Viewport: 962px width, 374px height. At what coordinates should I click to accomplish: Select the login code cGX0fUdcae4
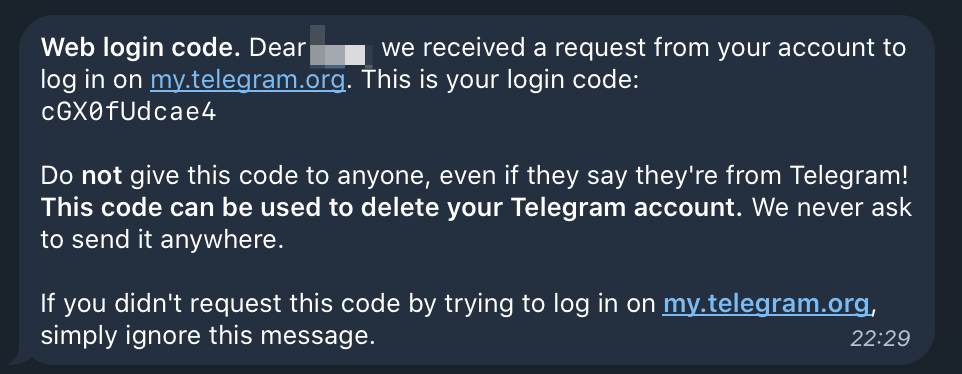click(x=128, y=113)
